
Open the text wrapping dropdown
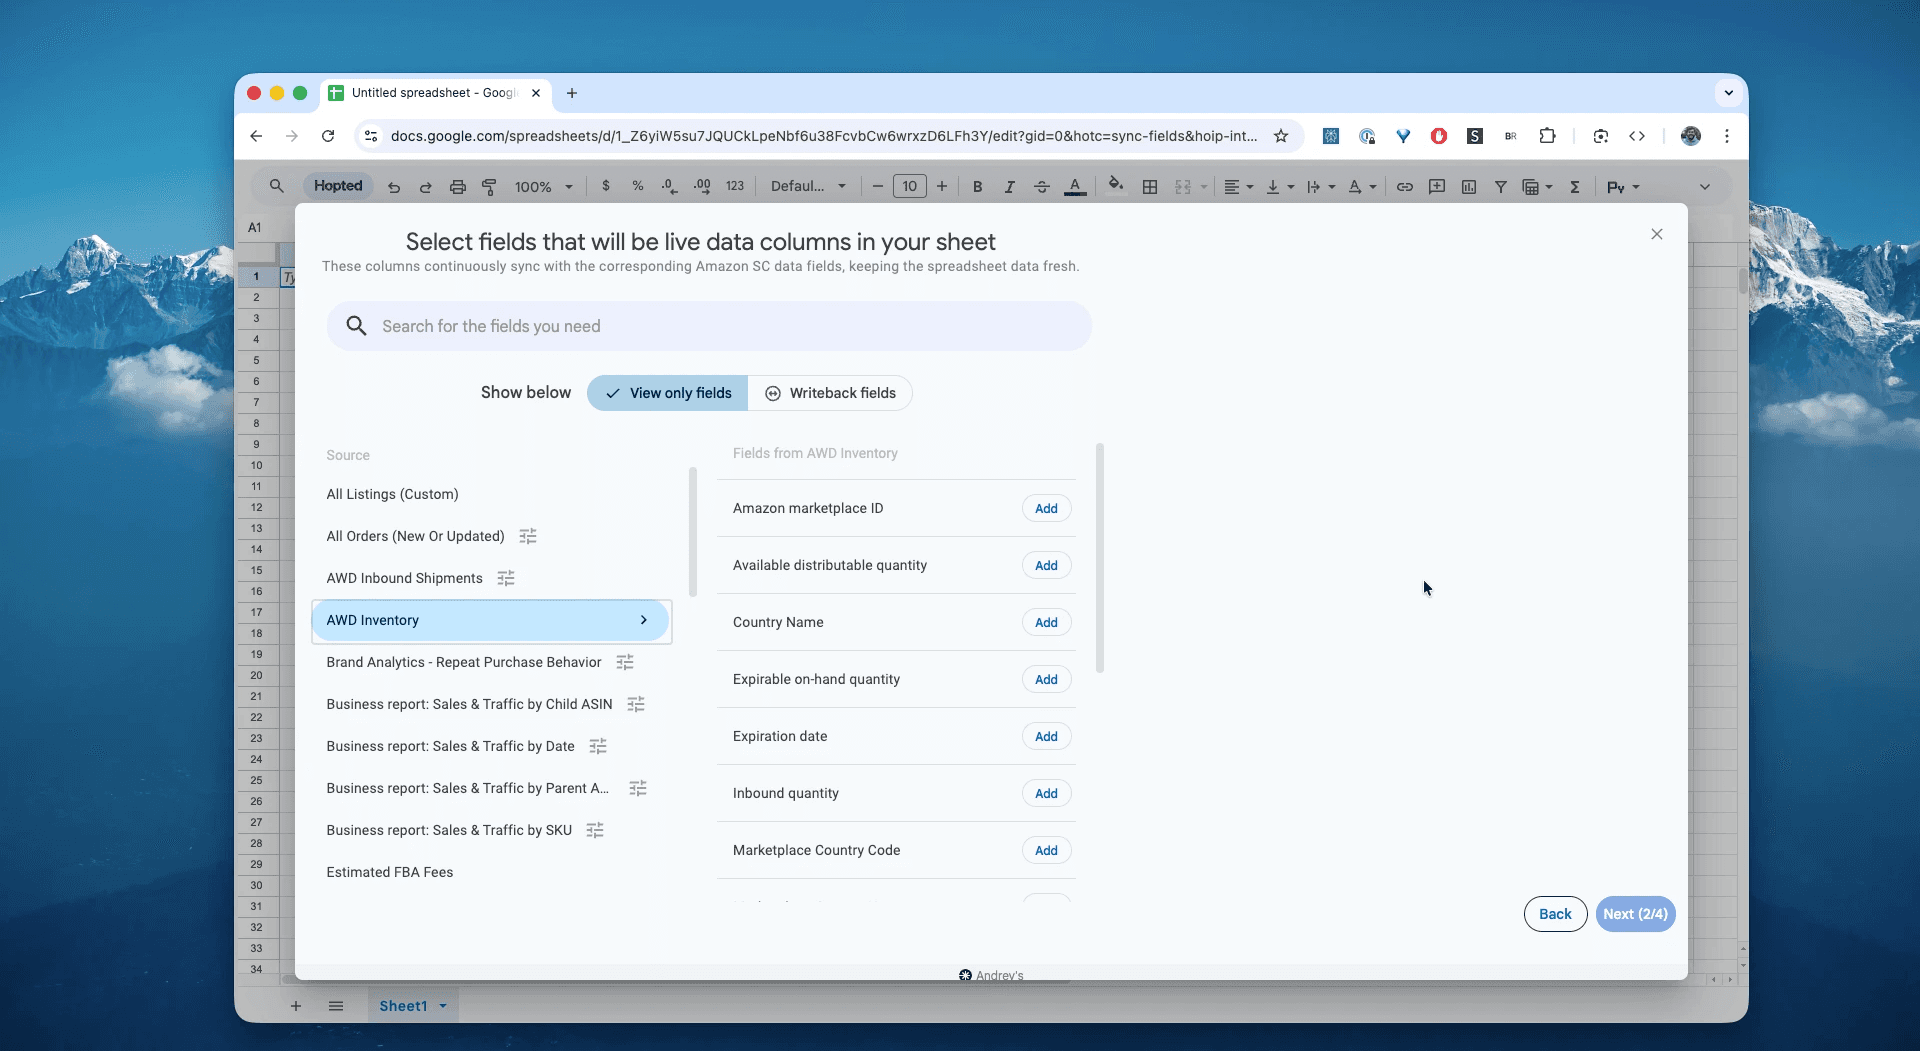[1320, 187]
